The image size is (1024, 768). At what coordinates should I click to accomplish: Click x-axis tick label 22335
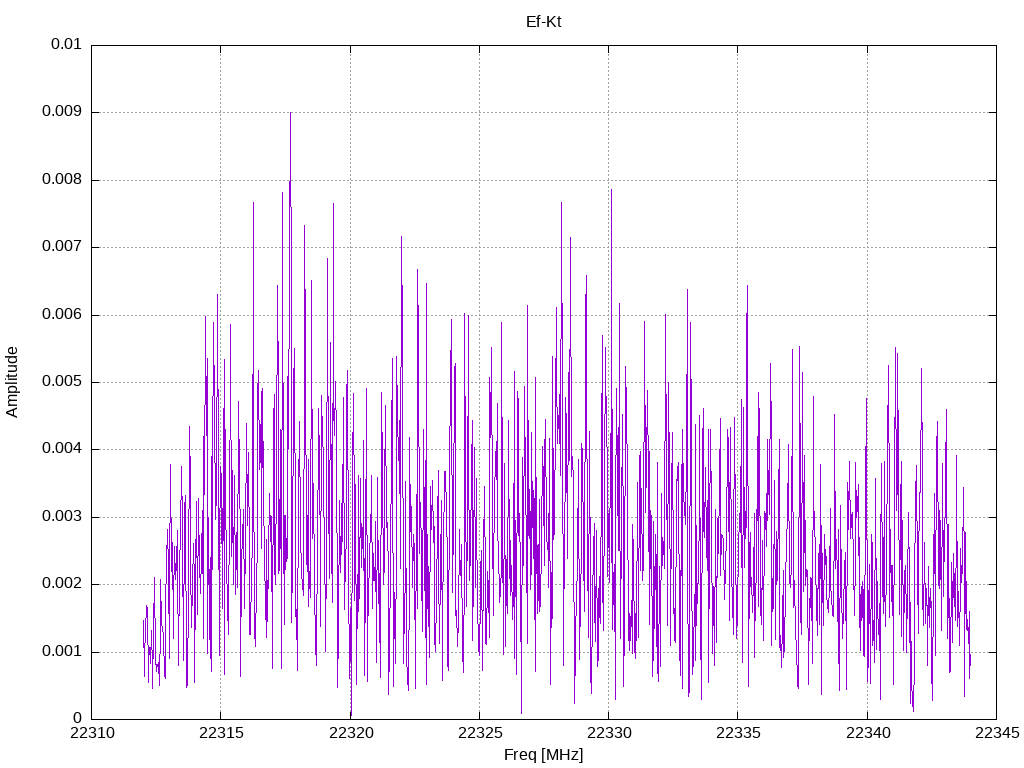pyautogui.click(x=738, y=733)
